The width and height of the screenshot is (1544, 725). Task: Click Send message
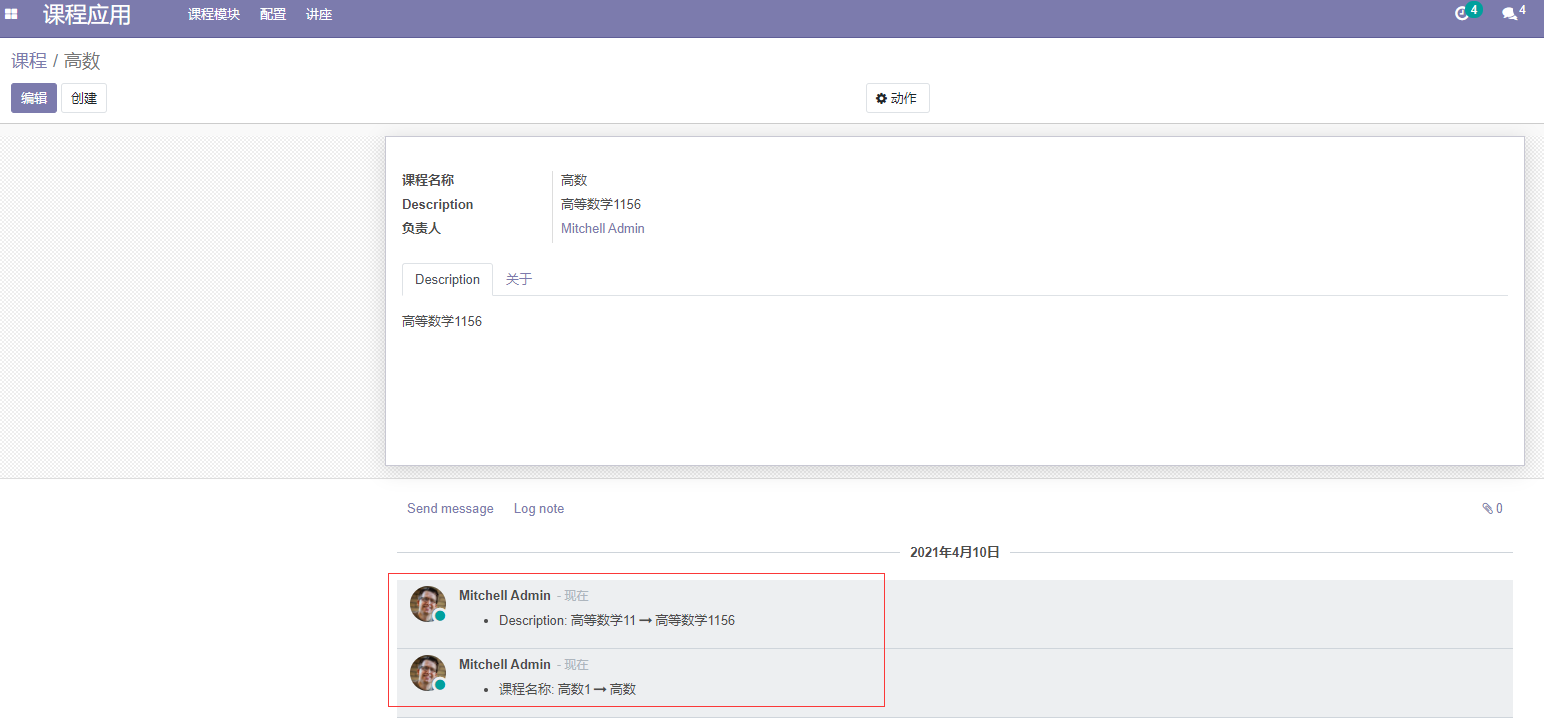(450, 508)
